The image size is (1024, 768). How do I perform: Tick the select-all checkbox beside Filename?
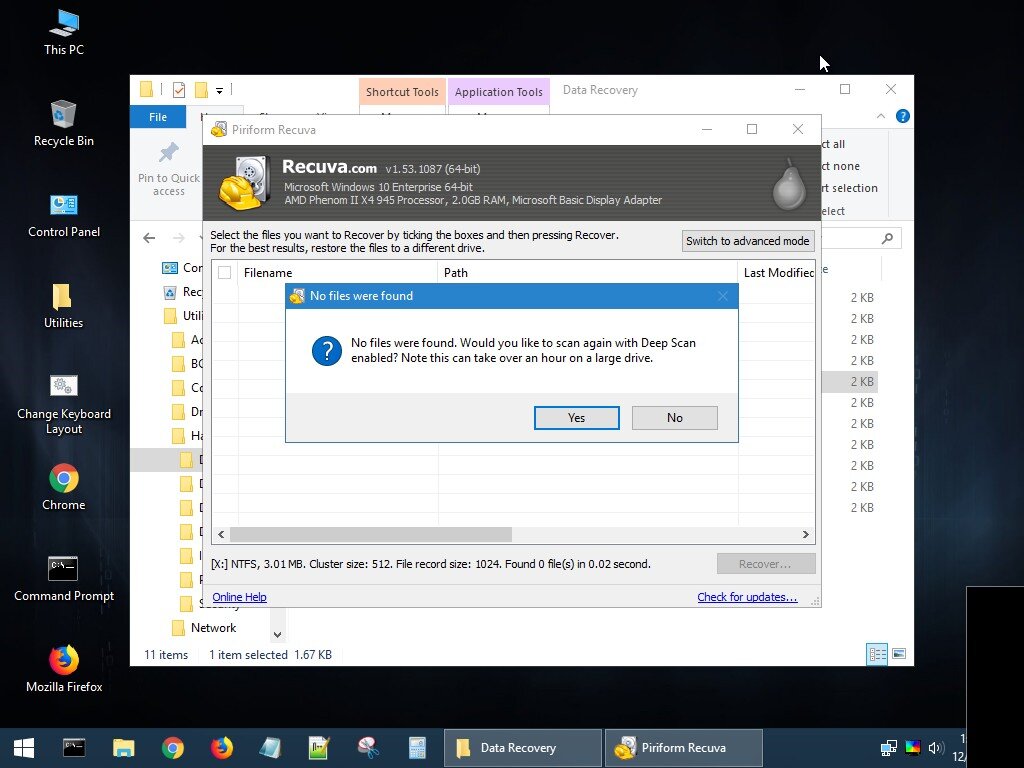click(x=225, y=273)
